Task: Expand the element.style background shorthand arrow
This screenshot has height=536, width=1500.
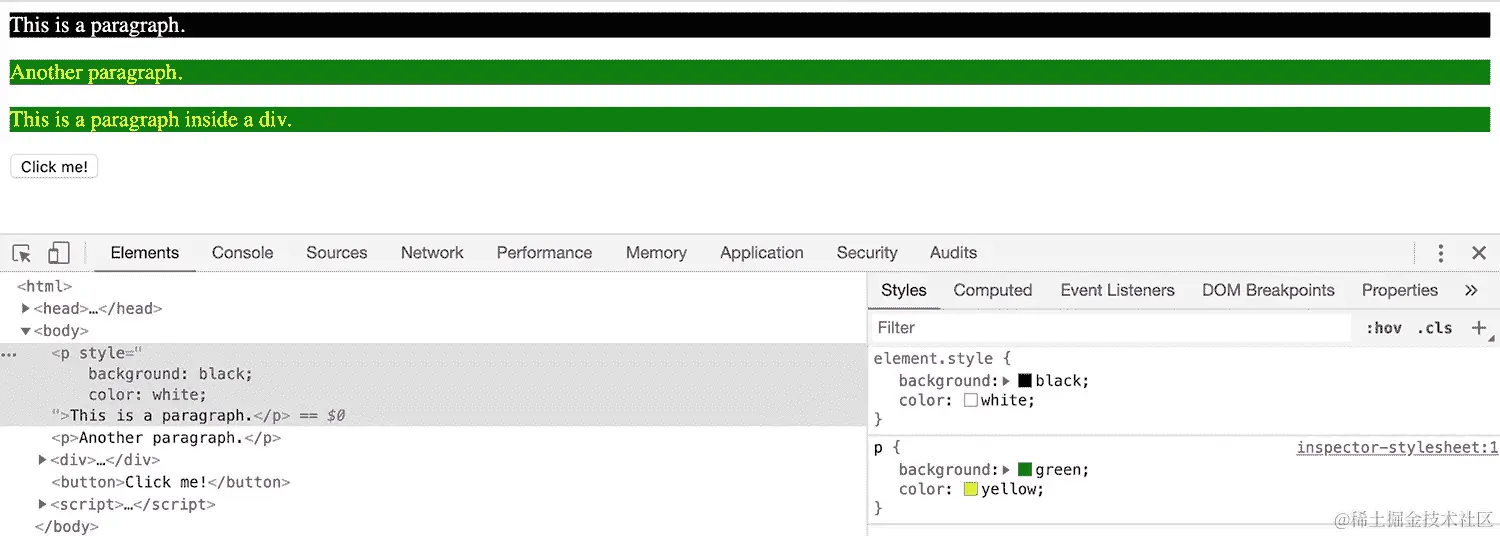Action: click(1007, 381)
